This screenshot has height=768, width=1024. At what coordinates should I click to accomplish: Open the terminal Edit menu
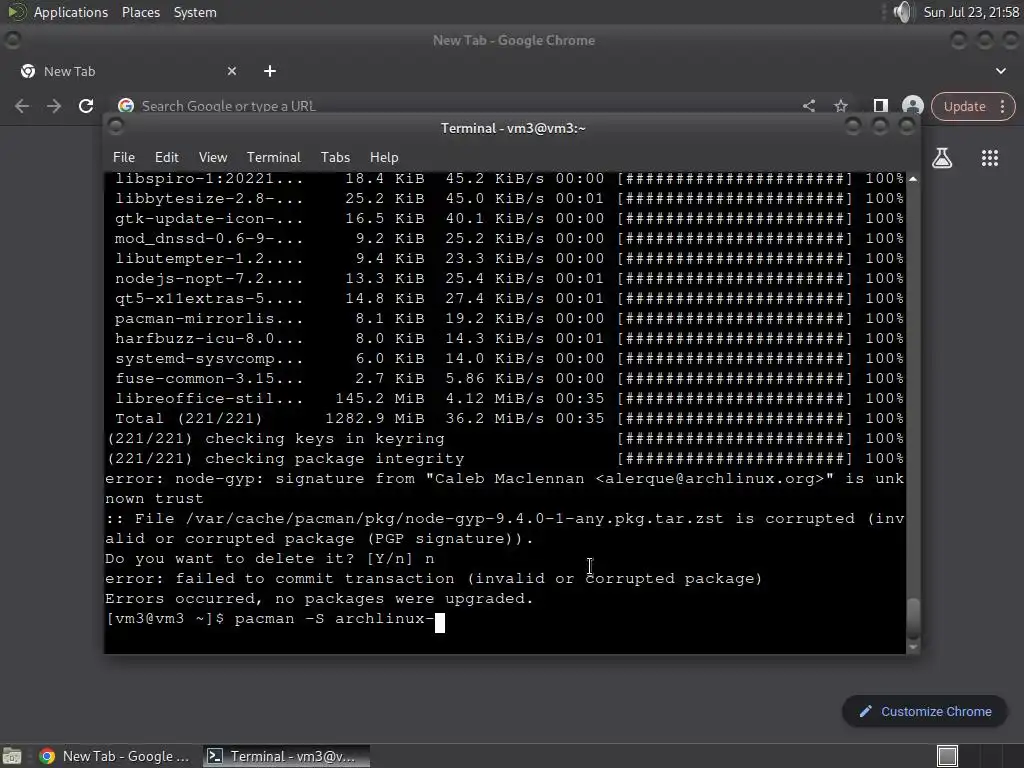167,157
